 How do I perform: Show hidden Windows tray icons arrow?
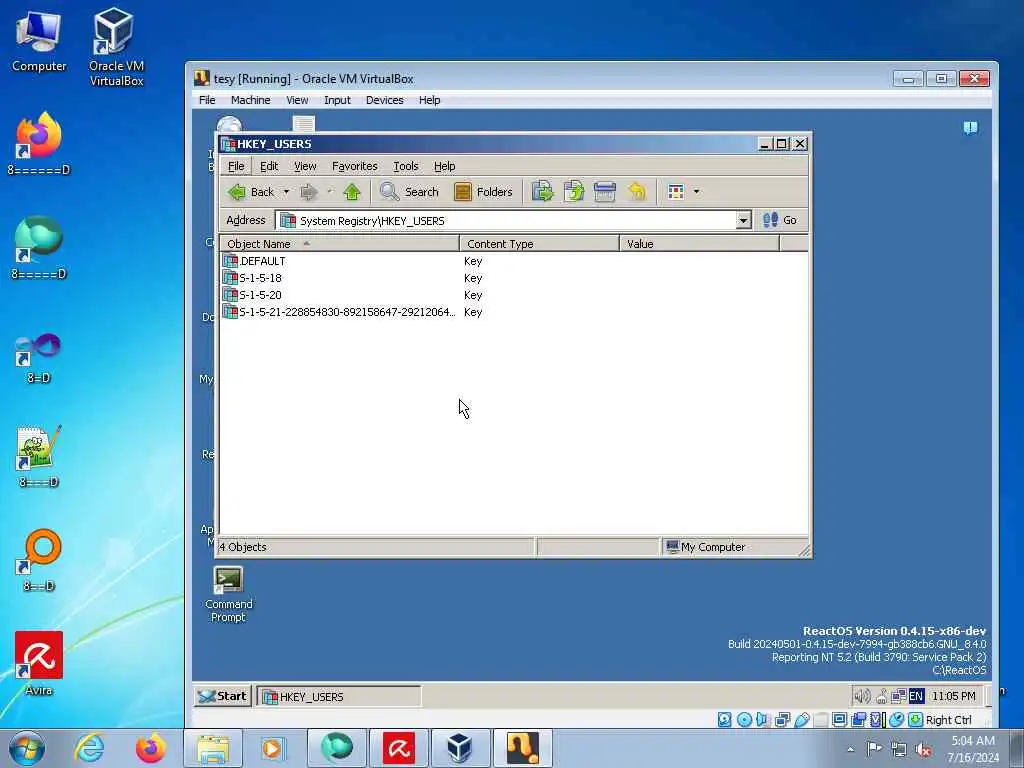click(850, 749)
